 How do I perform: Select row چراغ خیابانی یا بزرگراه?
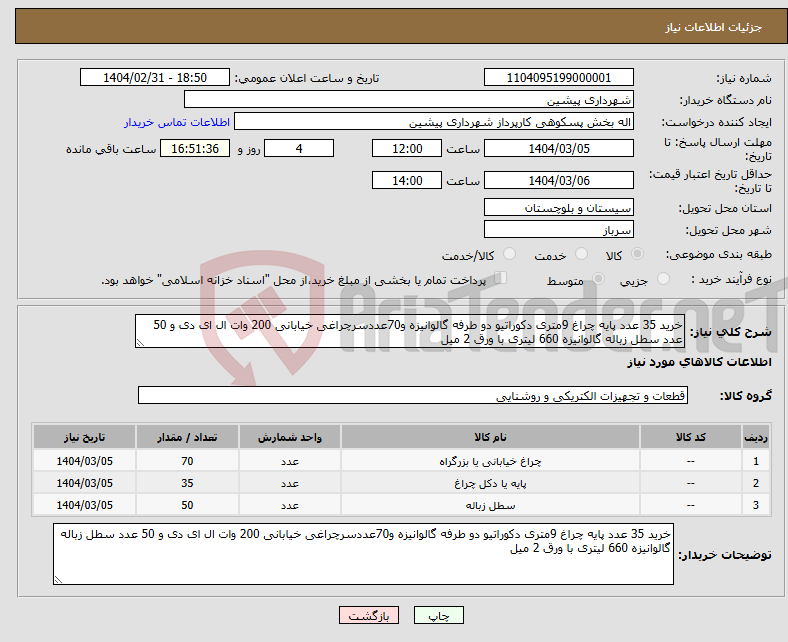tap(401, 461)
